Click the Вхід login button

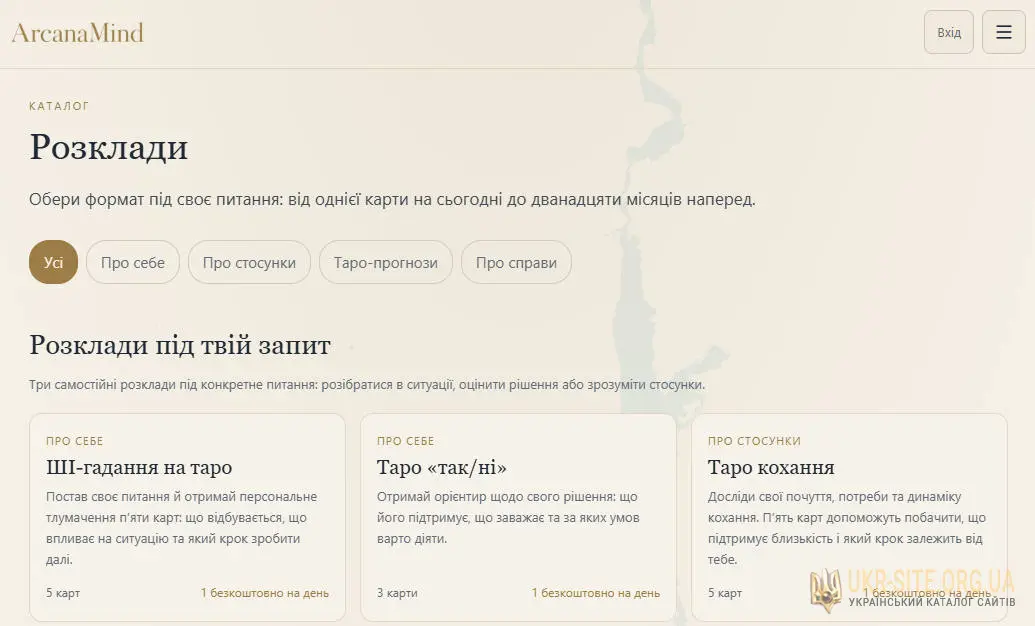pyautogui.click(x=949, y=32)
